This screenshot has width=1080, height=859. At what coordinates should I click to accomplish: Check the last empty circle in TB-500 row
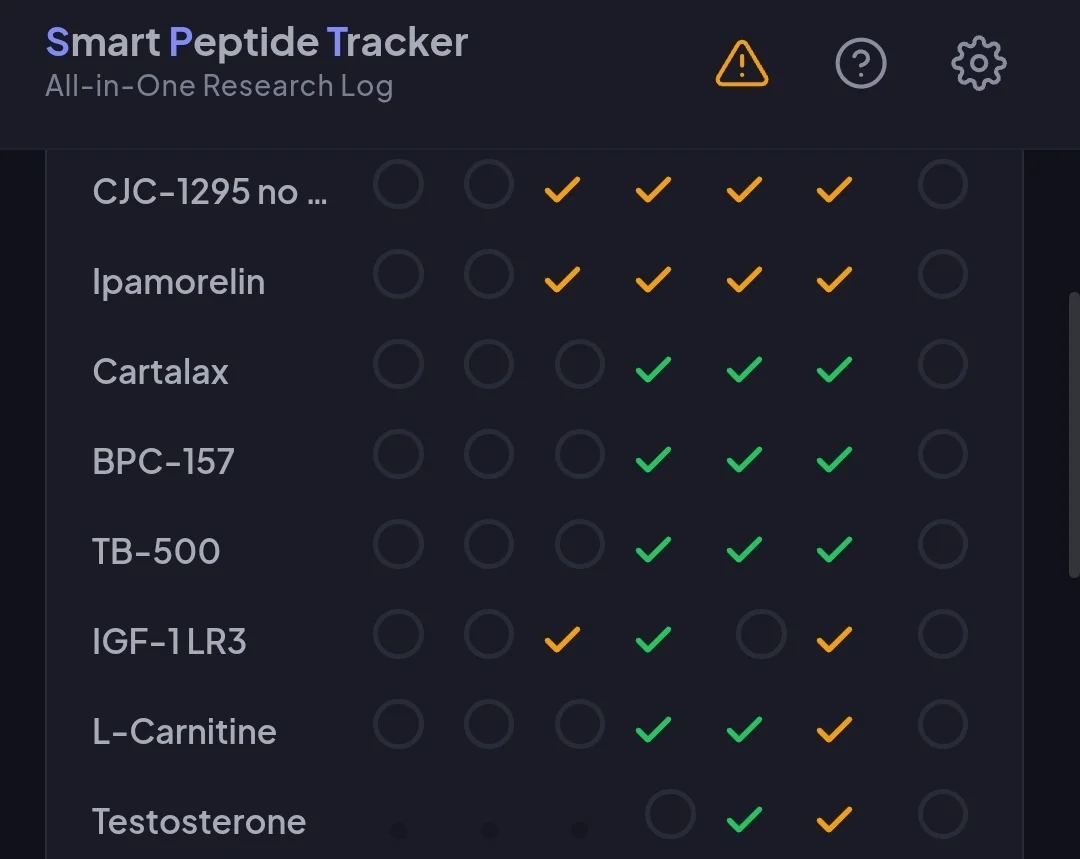[x=942, y=546]
